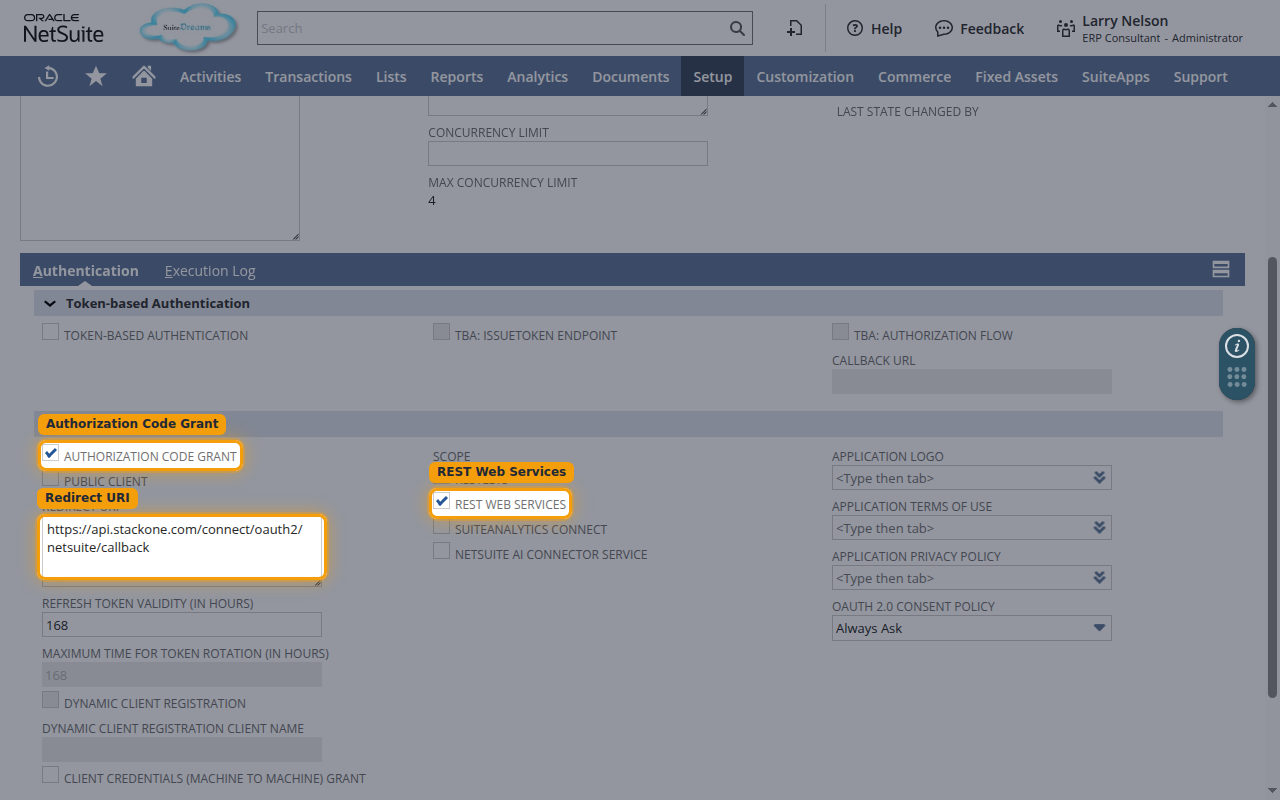Switch to the Authentication subtab

[x=86, y=270]
